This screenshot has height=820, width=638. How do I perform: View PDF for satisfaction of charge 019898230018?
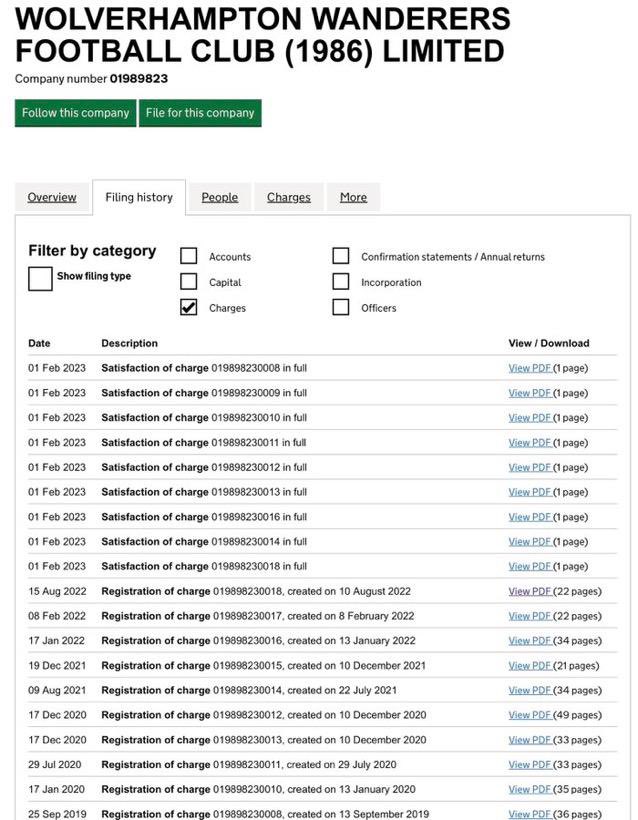[x=530, y=566]
